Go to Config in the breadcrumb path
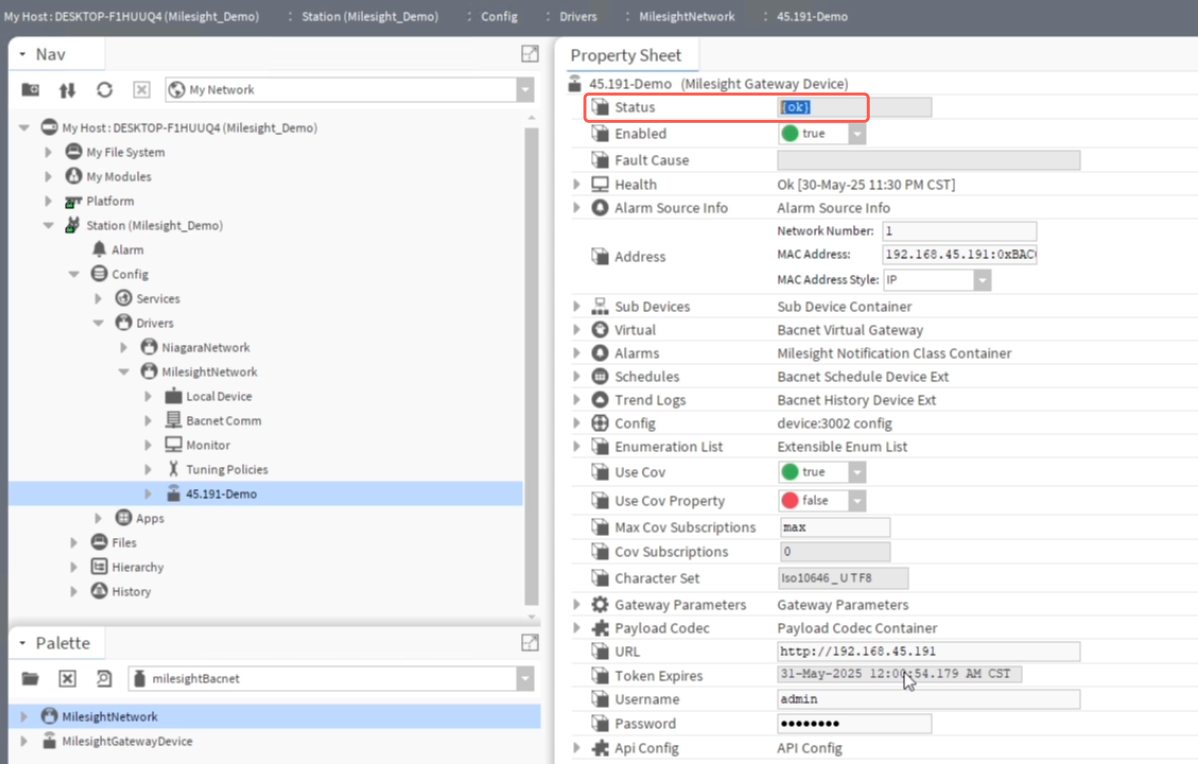Viewport: 1198px width, 764px height. [x=499, y=16]
